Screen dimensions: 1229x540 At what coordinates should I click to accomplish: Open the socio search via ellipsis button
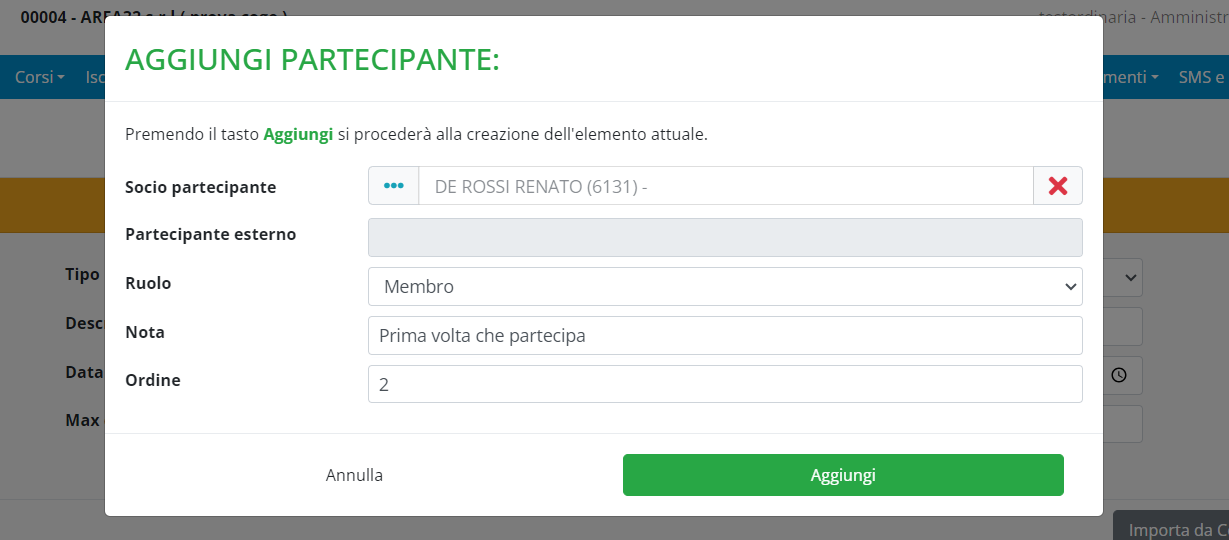(393, 186)
